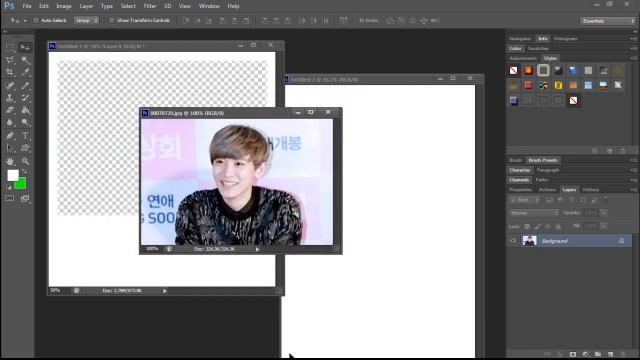The image size is (640, 360).
Task: Add a layer mask in Layers panel
Action: tap(573, 354)
